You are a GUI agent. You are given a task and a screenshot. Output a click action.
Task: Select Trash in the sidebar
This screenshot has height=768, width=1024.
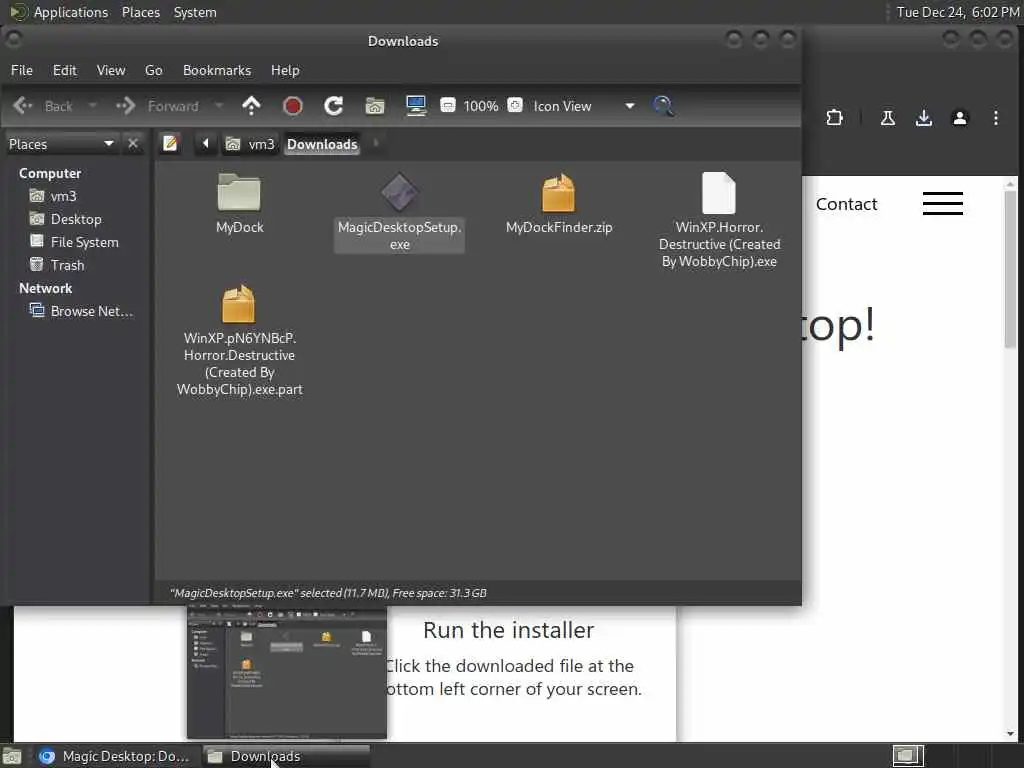click(x=57, y=264)
